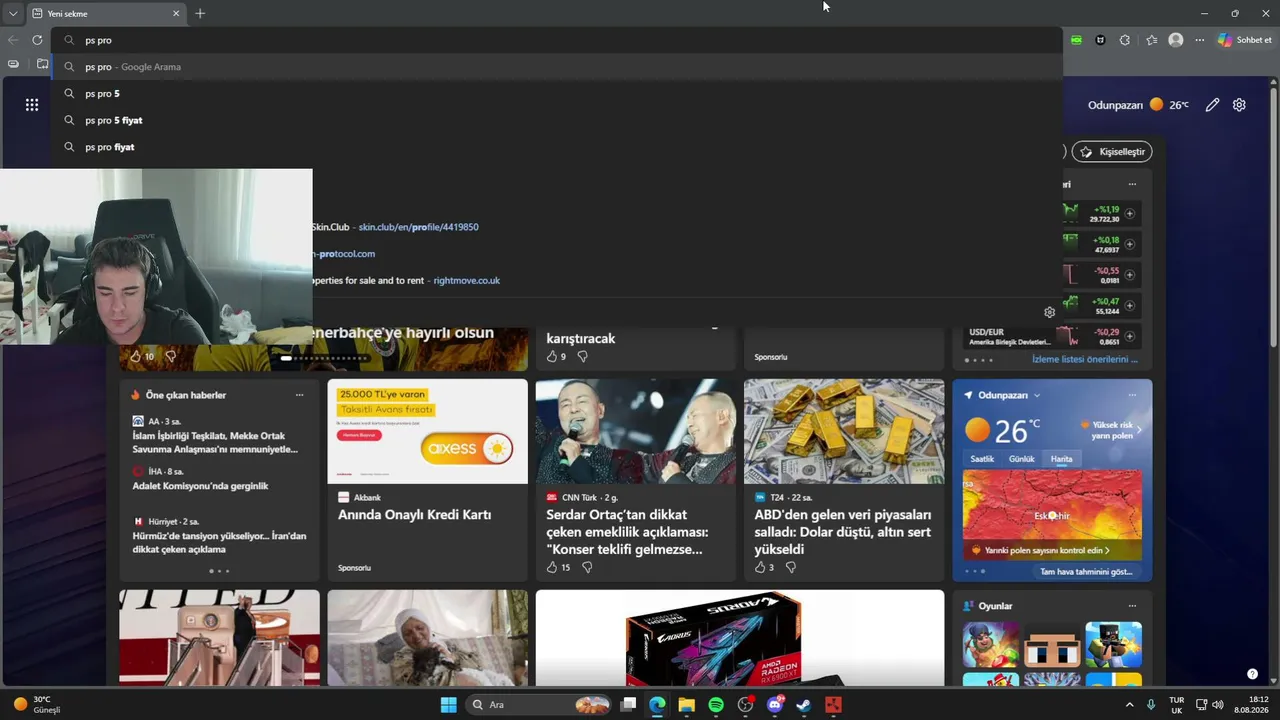
Task: Open the new tab plus button
Action: (200, 13)
